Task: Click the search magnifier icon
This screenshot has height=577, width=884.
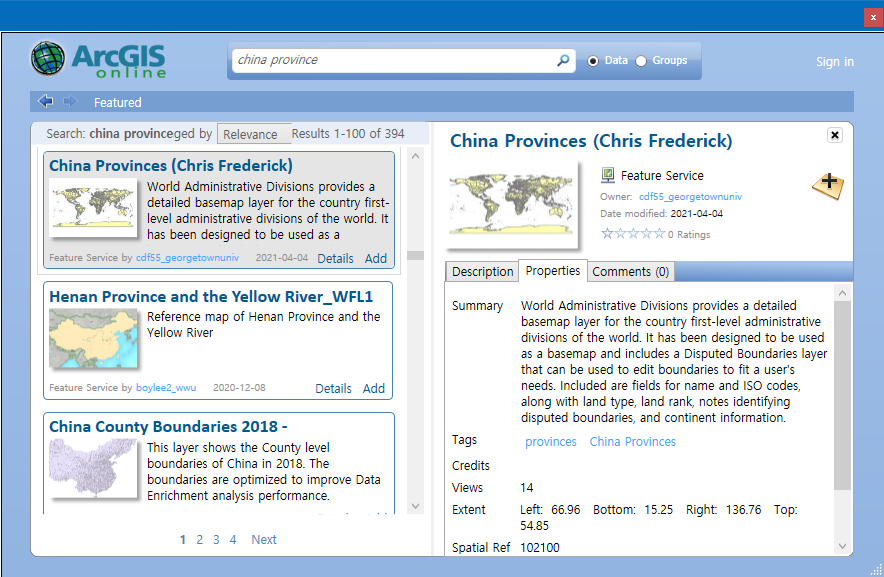Action: [x=563, y=60]
